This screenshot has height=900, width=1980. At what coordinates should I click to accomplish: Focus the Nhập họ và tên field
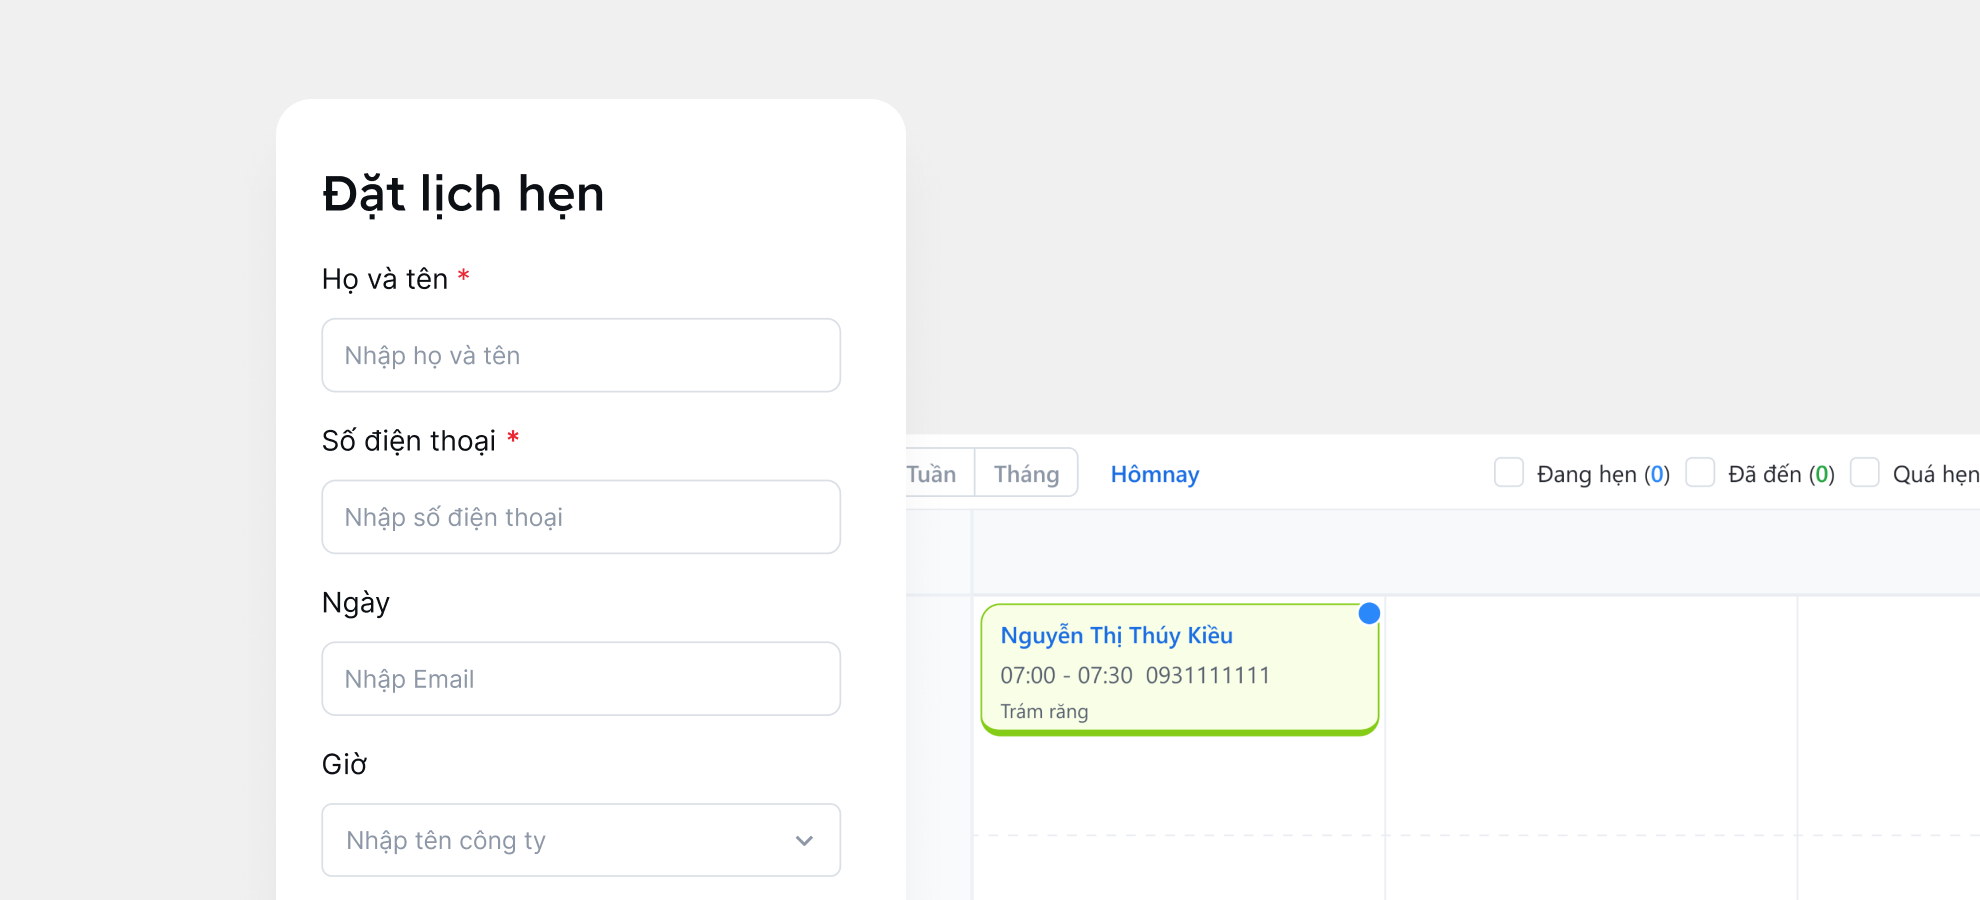tap(580, 356)
